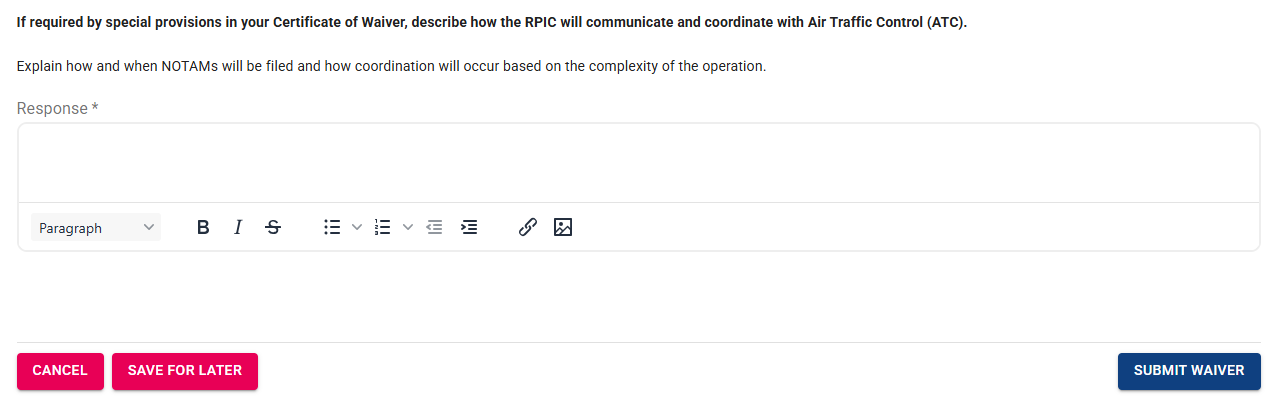The height and width of the screenshot is (405, 1284).
Task: Click the Cancel button
Action: (x=60, y=371)
